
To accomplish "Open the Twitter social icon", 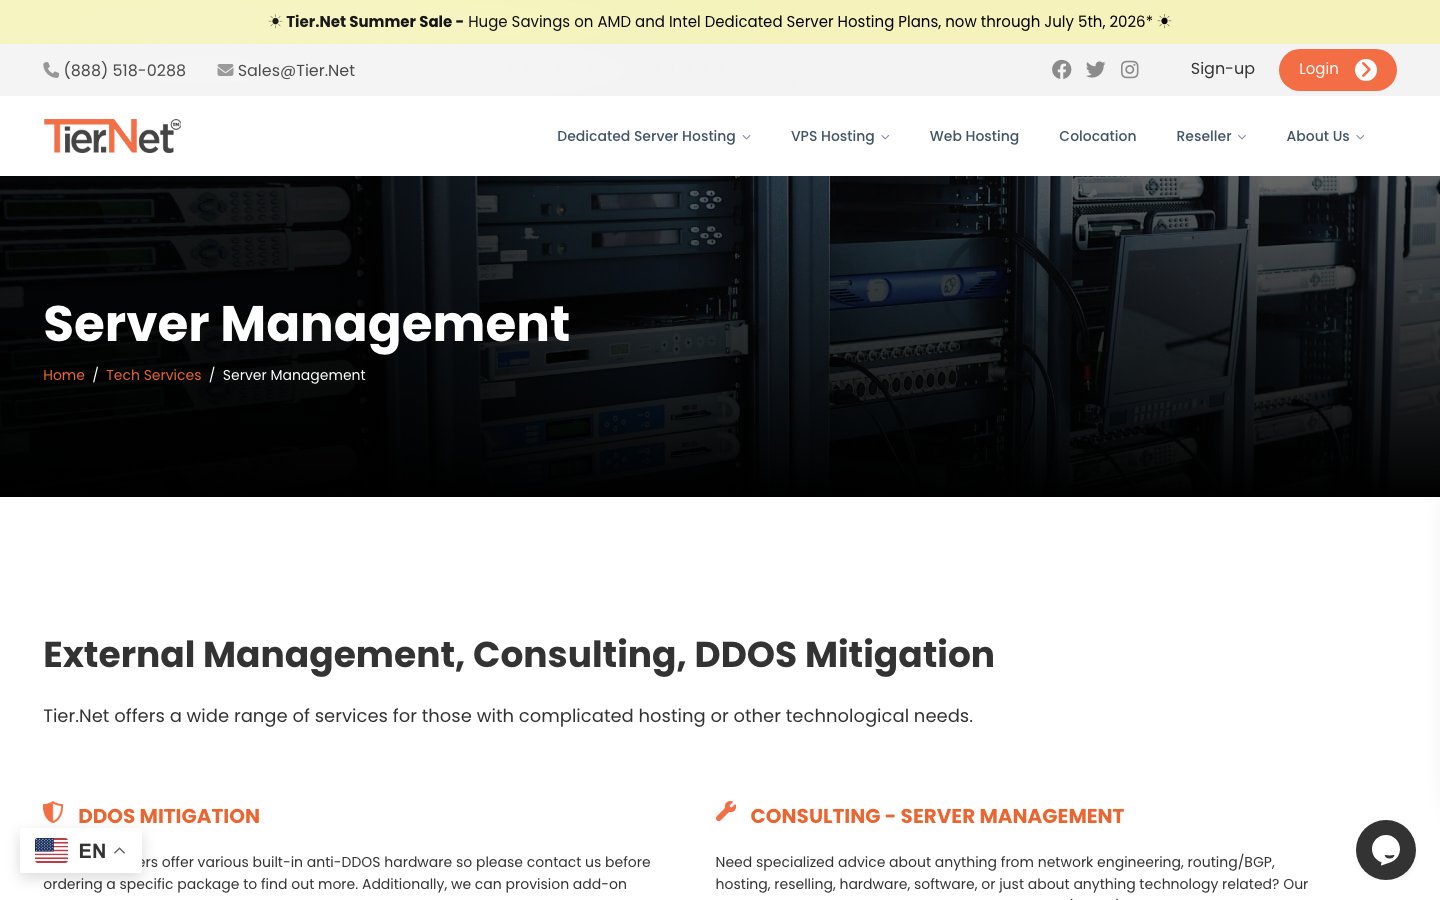I will click(x=1096, y=70).
